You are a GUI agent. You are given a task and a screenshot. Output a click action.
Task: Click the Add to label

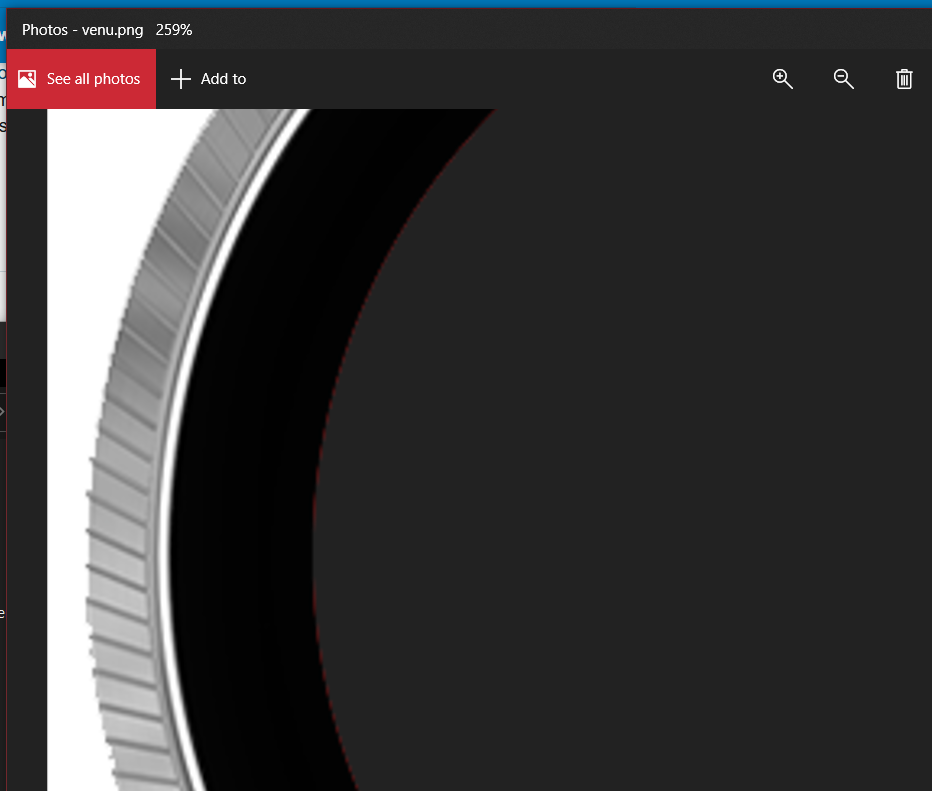[224, 79]
